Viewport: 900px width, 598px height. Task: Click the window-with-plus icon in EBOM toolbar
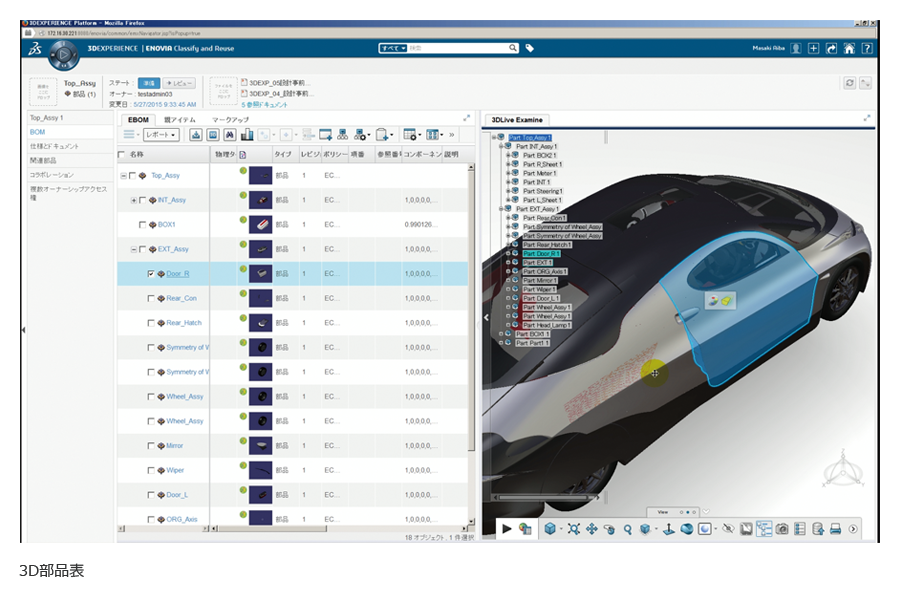pos(325,135)
